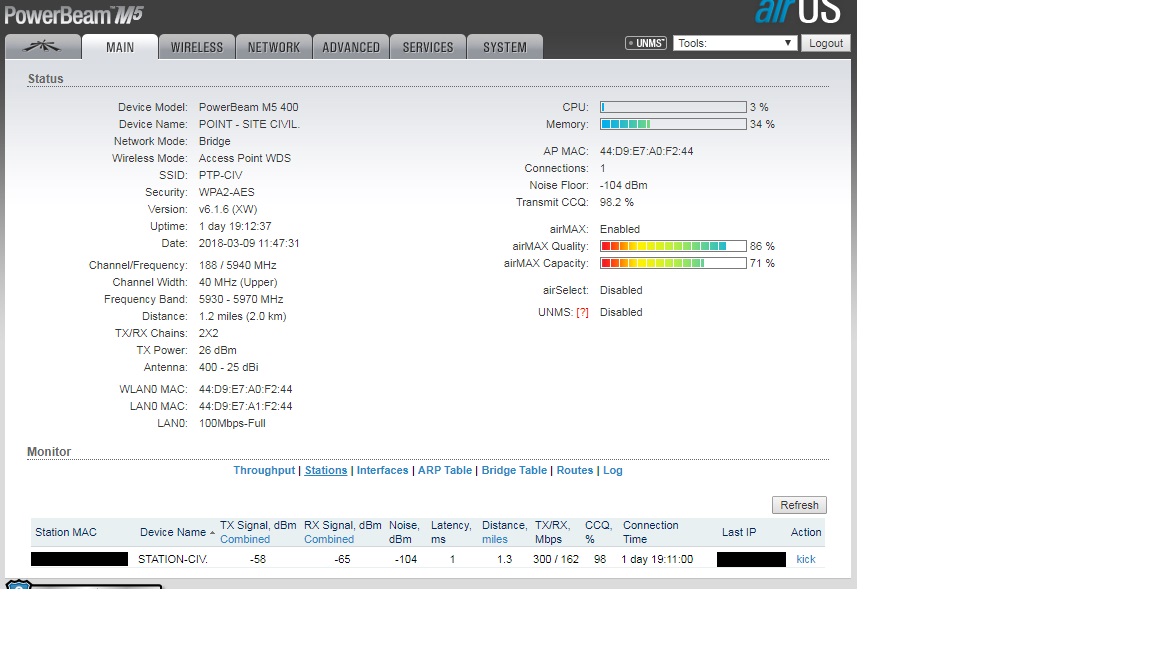The height and width of the screenshot is (648, 1152).
Task: Select station CCQ value 98
Action: point(600,559)
